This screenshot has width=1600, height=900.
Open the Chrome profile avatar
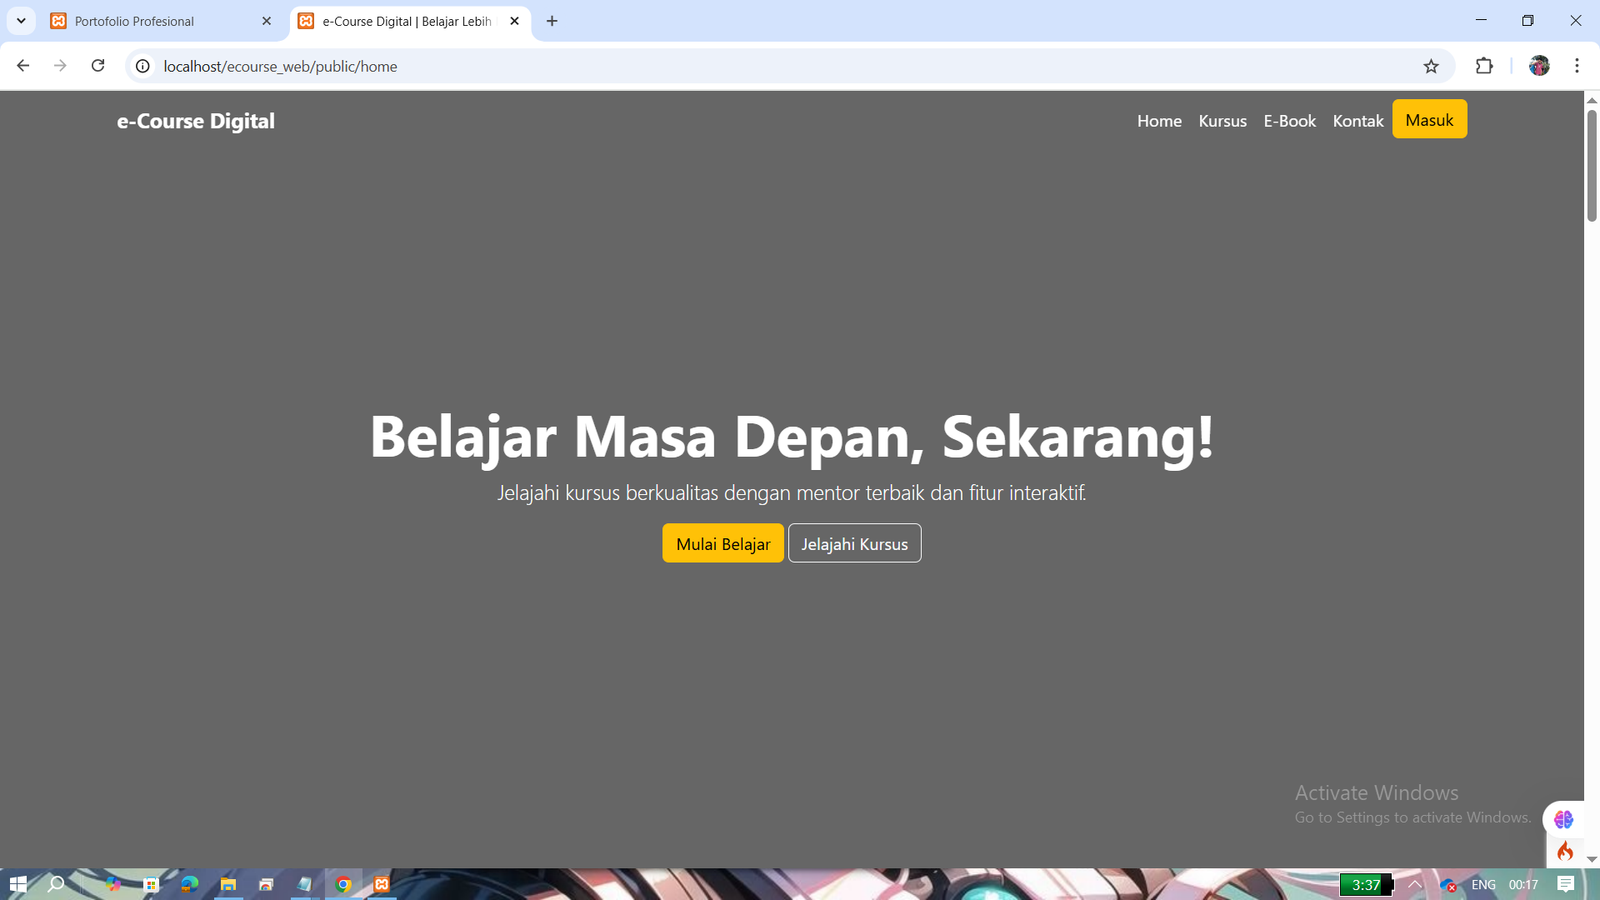1539,66
